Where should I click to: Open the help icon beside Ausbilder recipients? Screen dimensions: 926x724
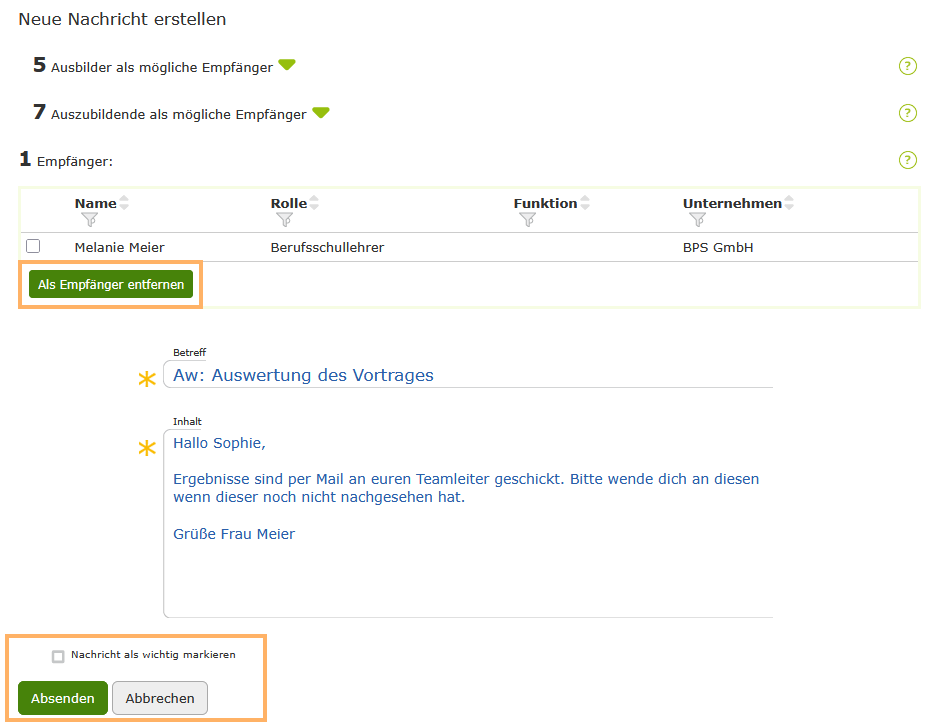coord(907,65)
